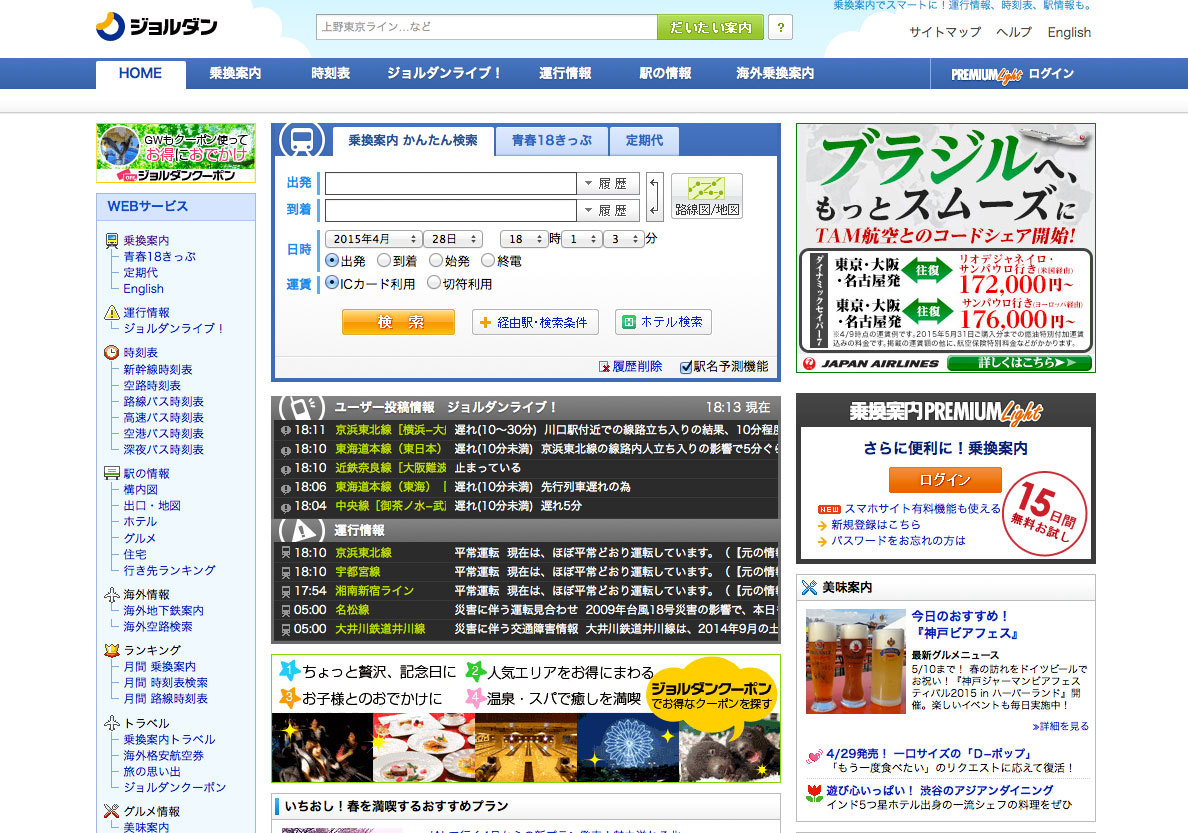Viewport: 1188px width, 833px height.
Task: Click the airplane icon beside 海外情報
Action: coord(111,594)
